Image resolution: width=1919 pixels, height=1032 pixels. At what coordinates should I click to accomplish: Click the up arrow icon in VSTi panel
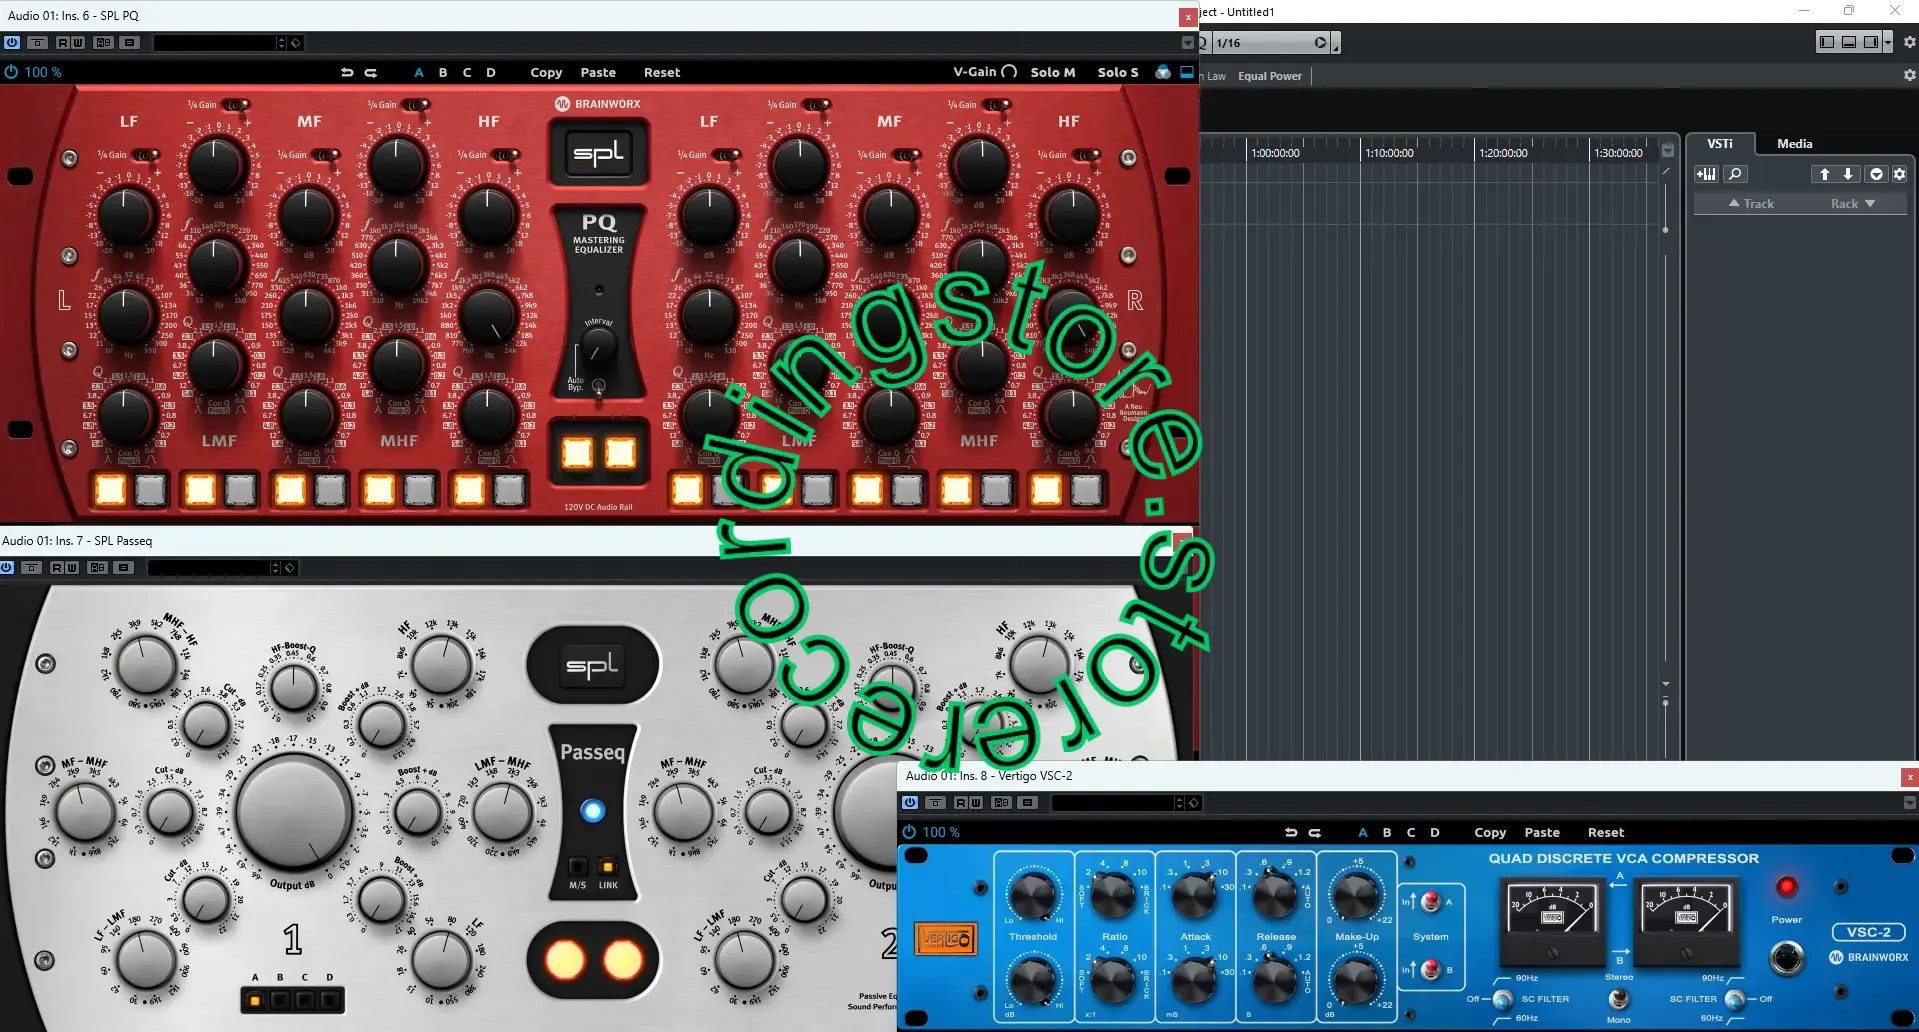pyautogui.click(x=1824, y=174)
